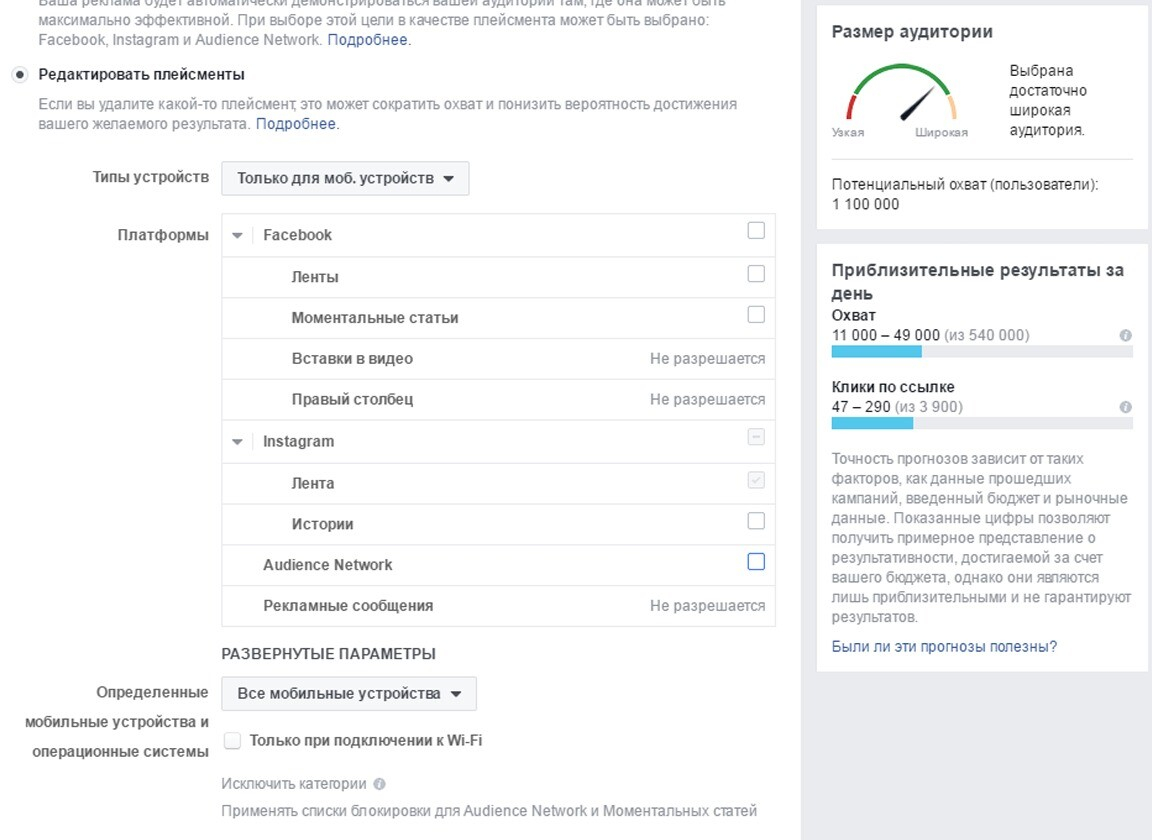Enable Instagram Истории checkbox

(x=756, y=521)
